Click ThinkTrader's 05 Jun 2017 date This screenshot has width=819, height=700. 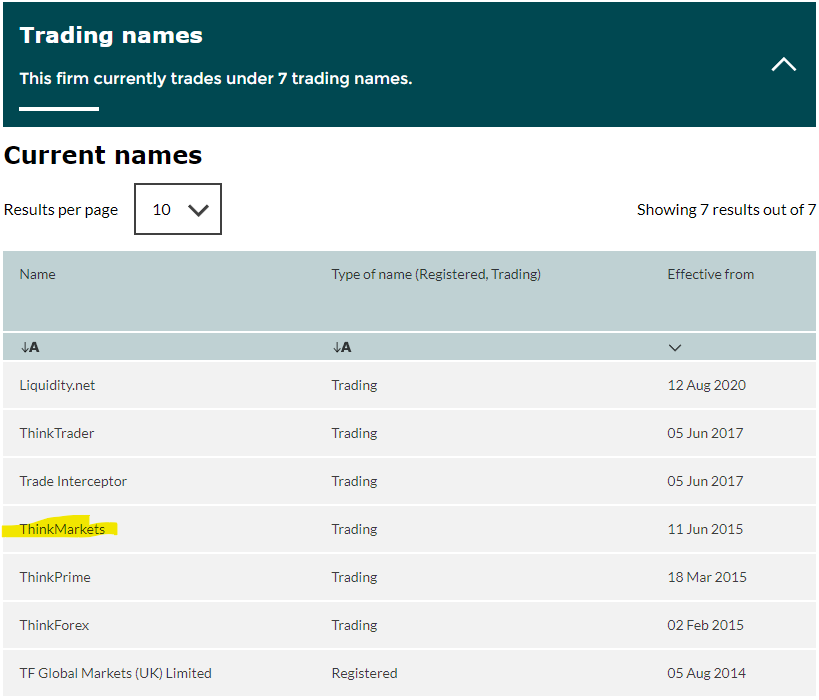705,433
